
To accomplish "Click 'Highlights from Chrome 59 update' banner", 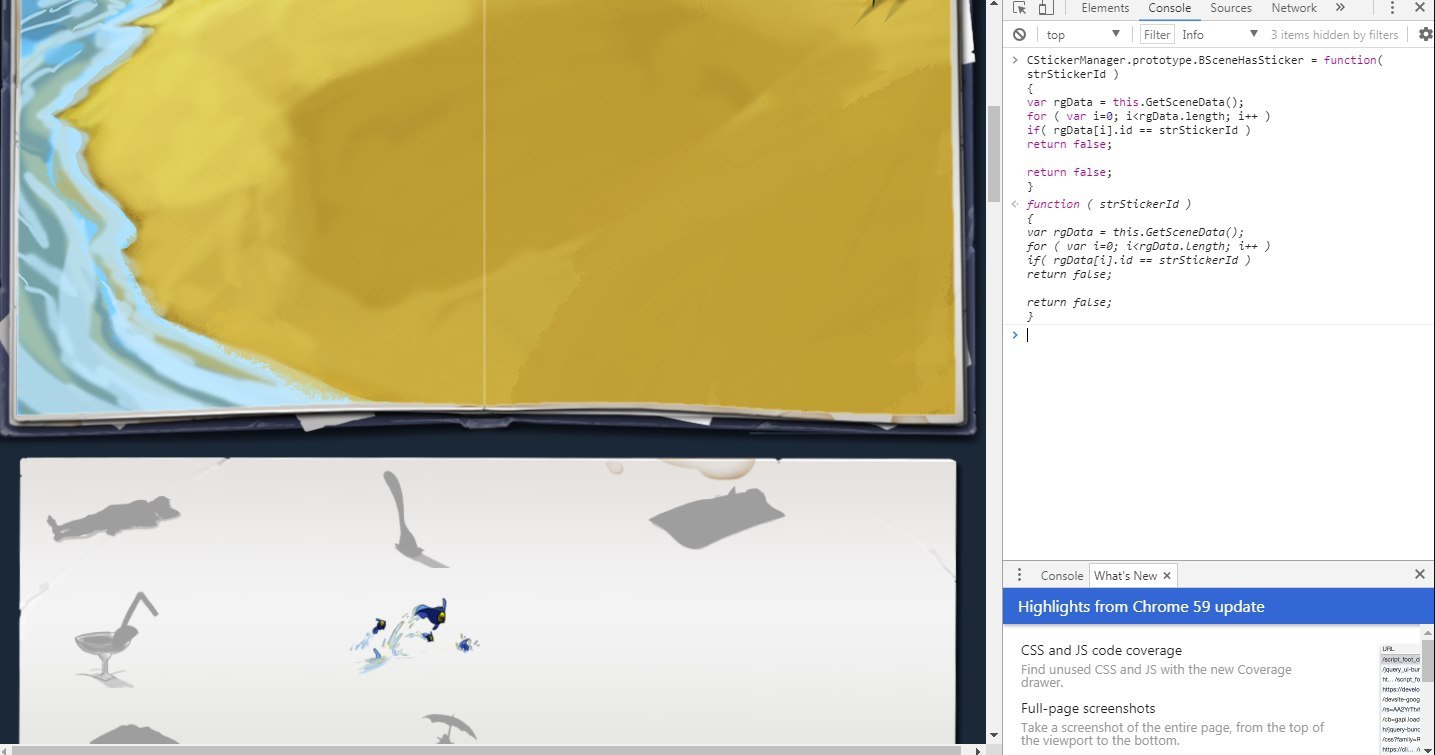I will tap(1219, 606).
